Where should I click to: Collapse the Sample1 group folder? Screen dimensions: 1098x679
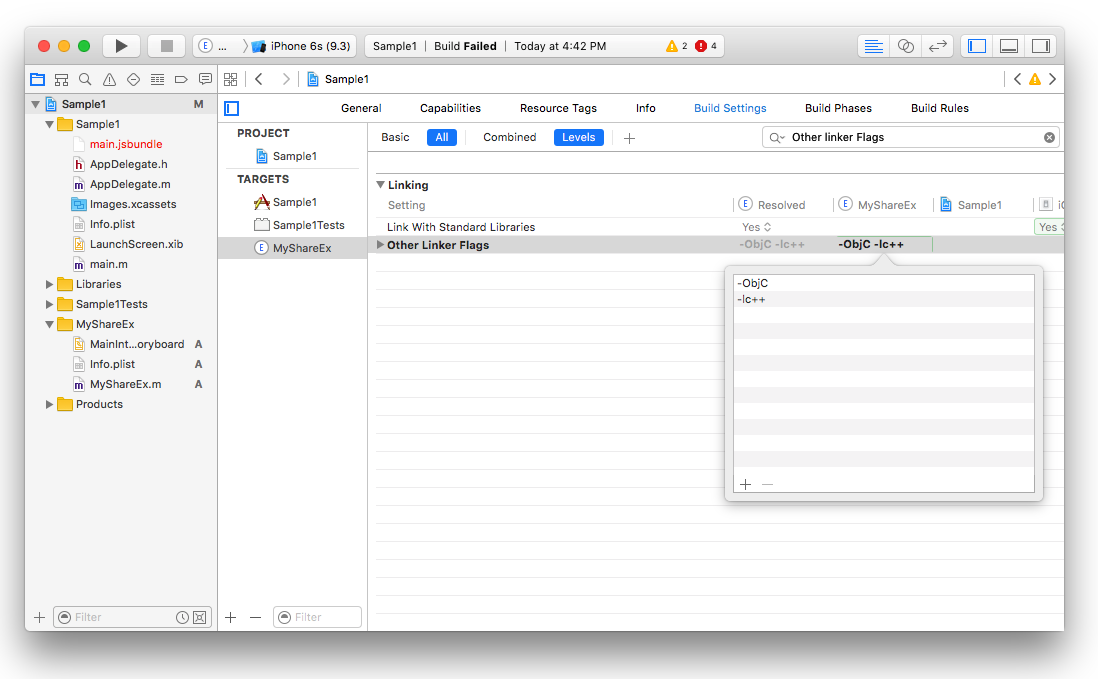tap(49, 125)
